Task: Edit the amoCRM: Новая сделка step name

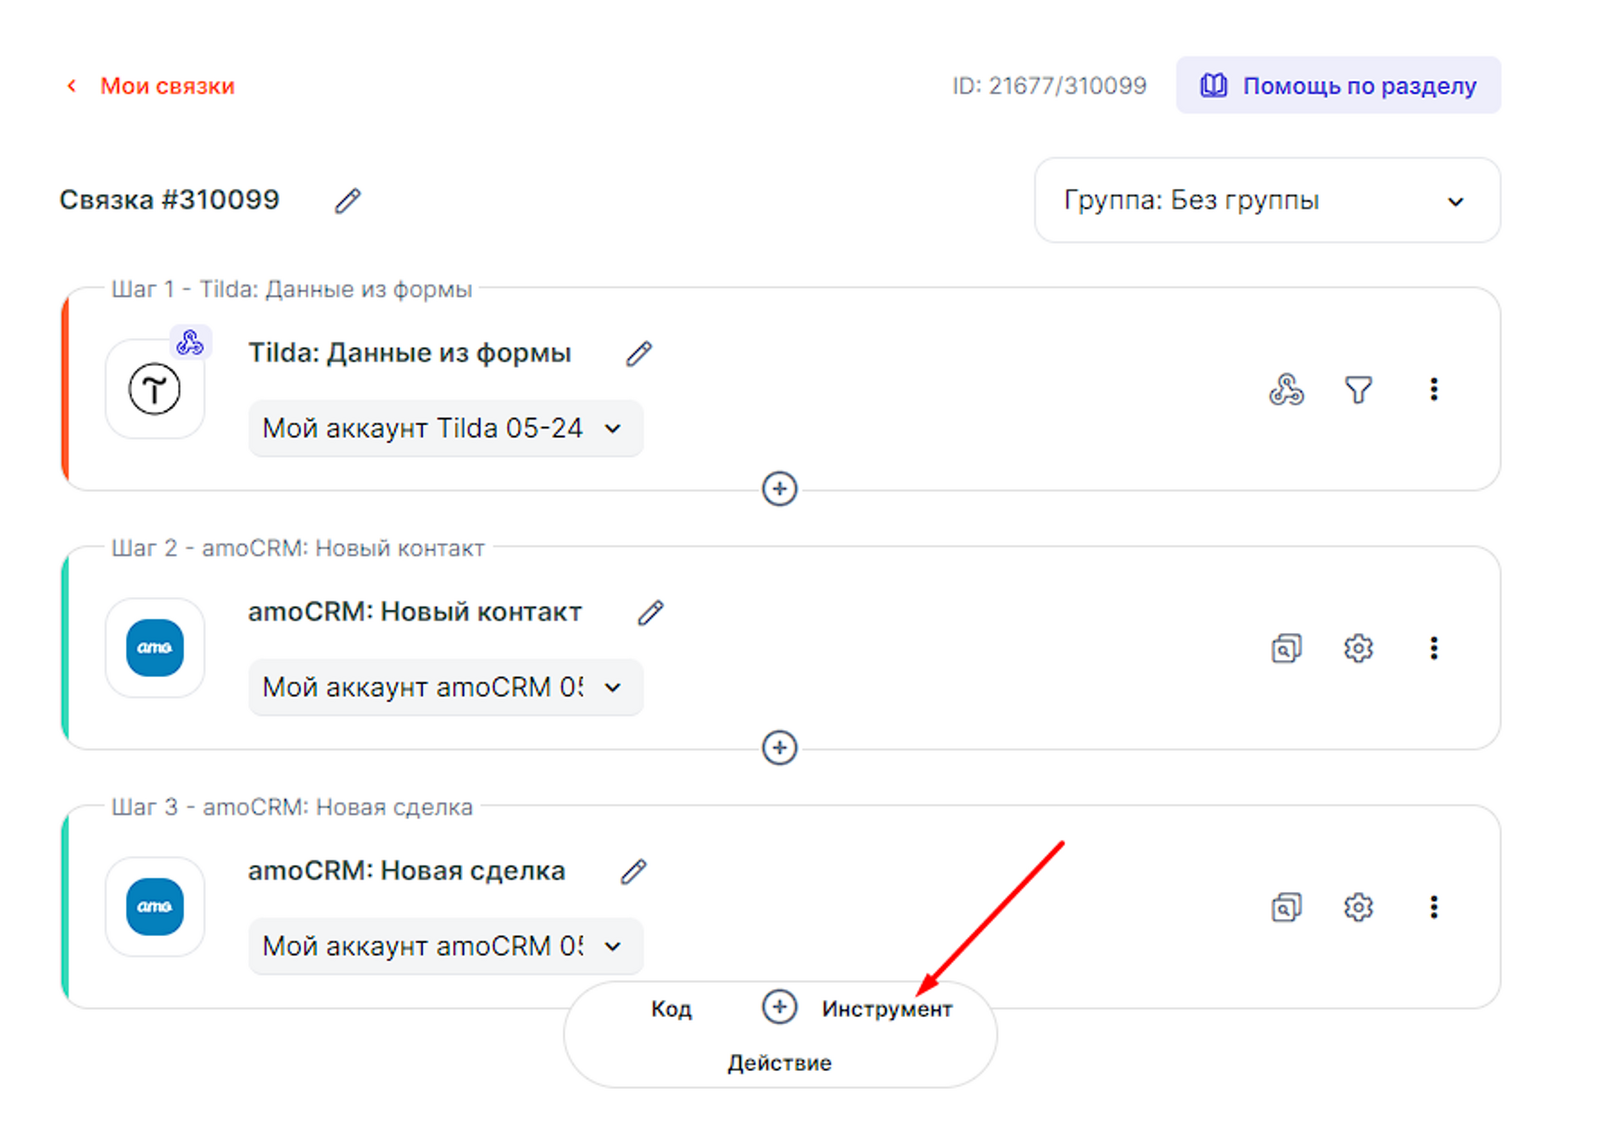Action: point(634,872)
